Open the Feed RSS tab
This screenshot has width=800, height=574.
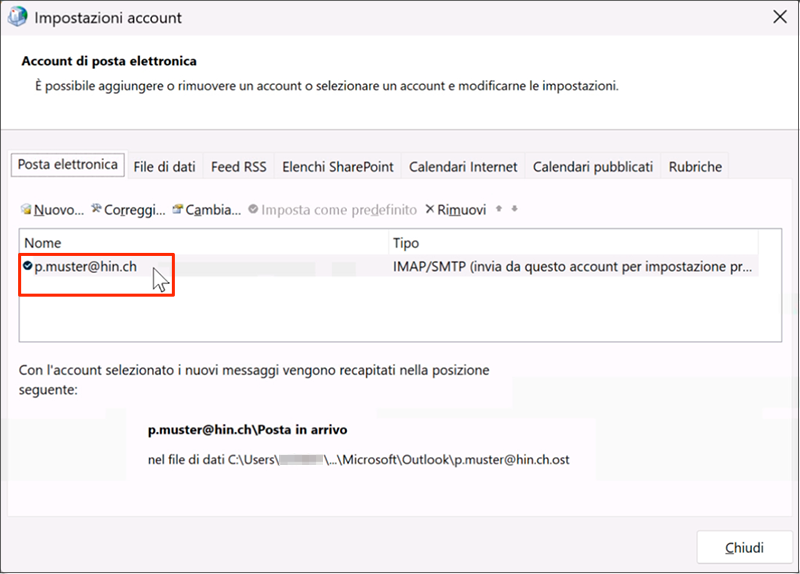click(x=239, y=167)
